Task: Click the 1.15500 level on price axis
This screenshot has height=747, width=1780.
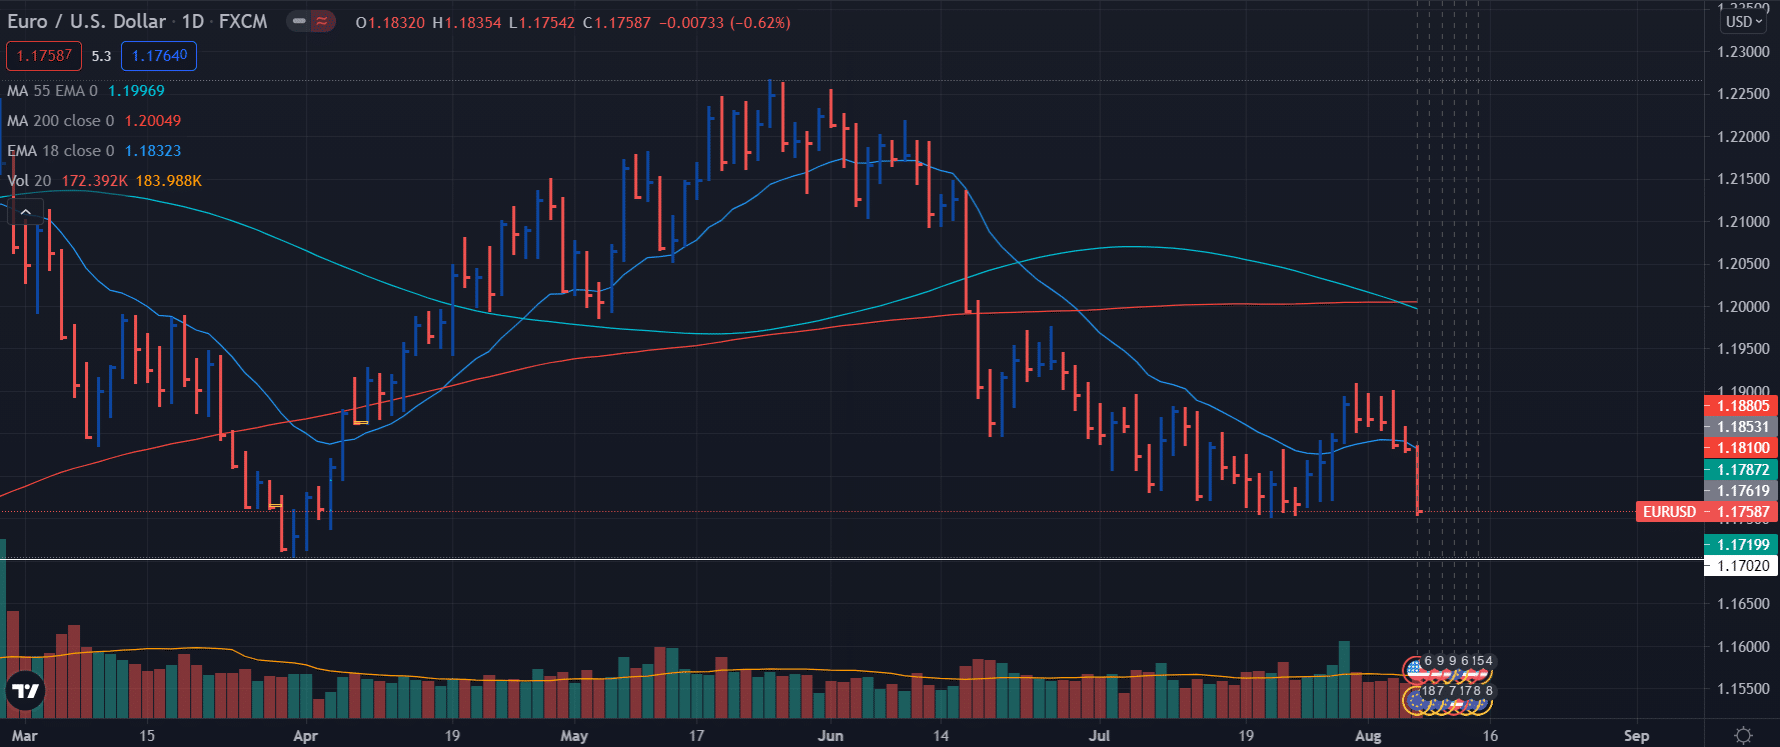Action: (1743, 689)
